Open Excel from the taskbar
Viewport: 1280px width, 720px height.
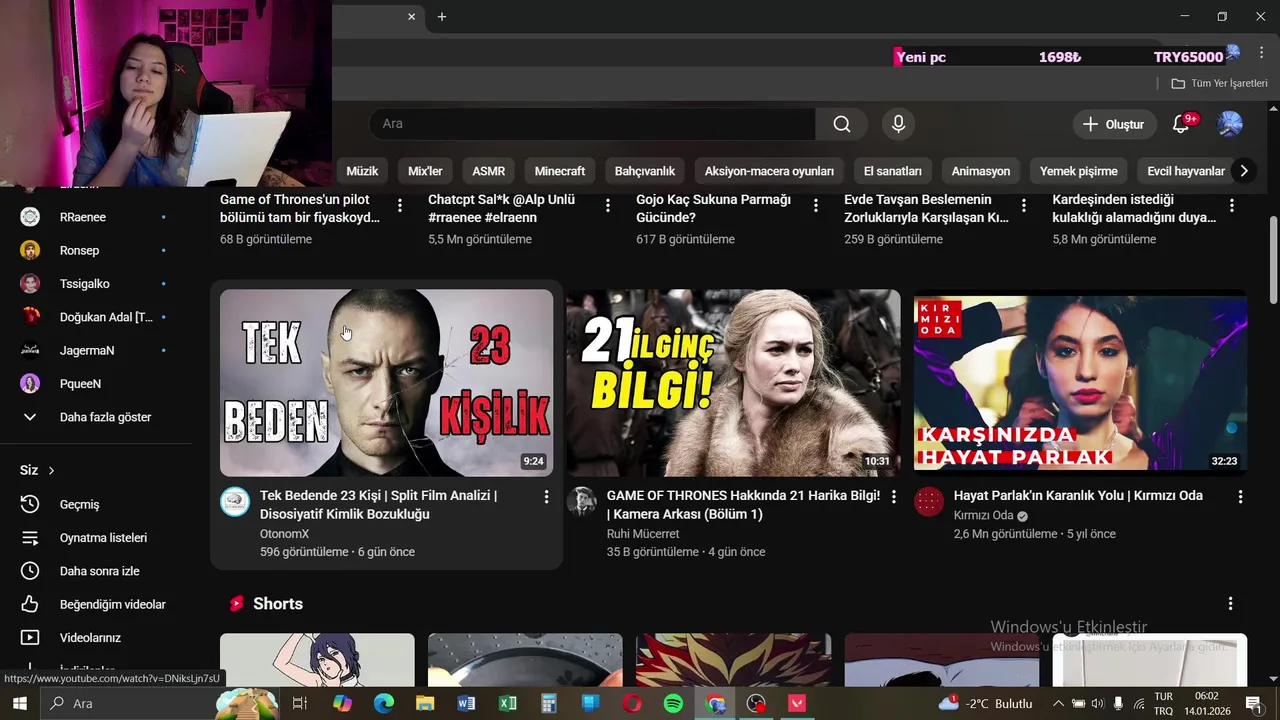coord(508,704)
